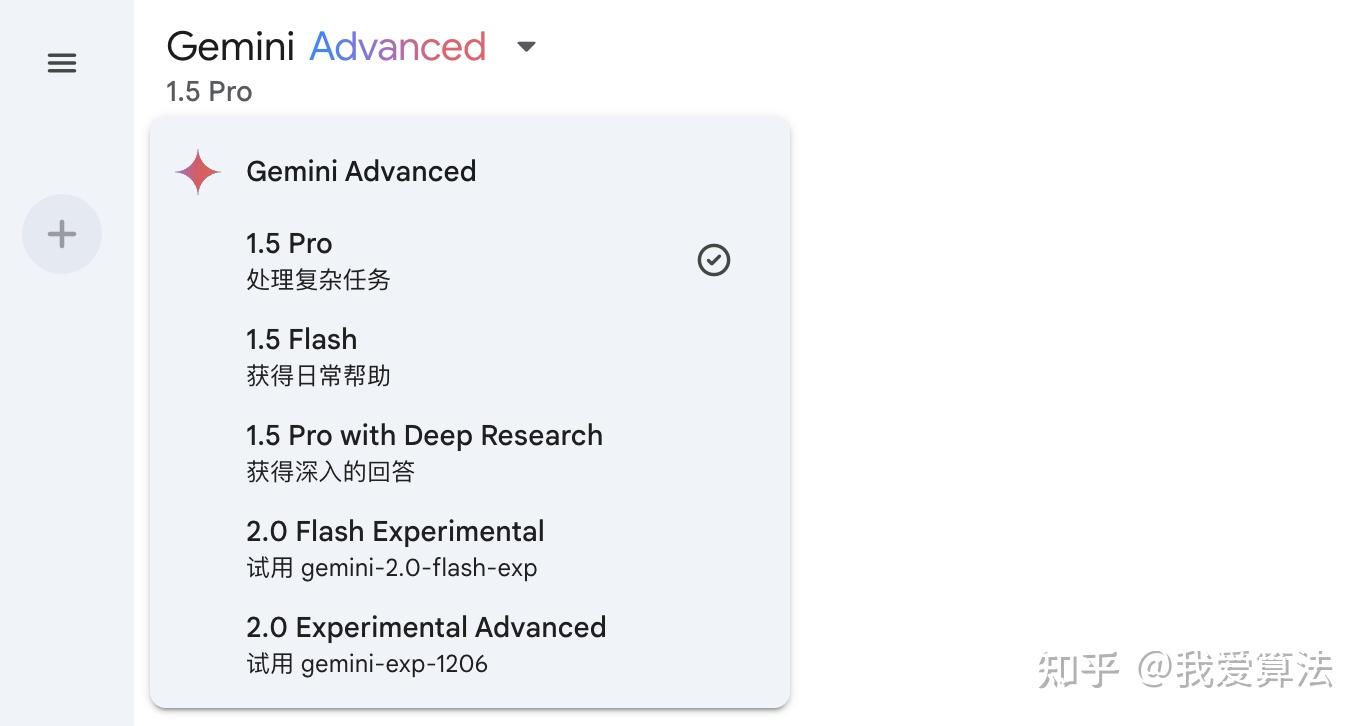Choose 1.5 Pro with Deep Research
This screenshot has height=726, width=1368.
tap(424, 435)
